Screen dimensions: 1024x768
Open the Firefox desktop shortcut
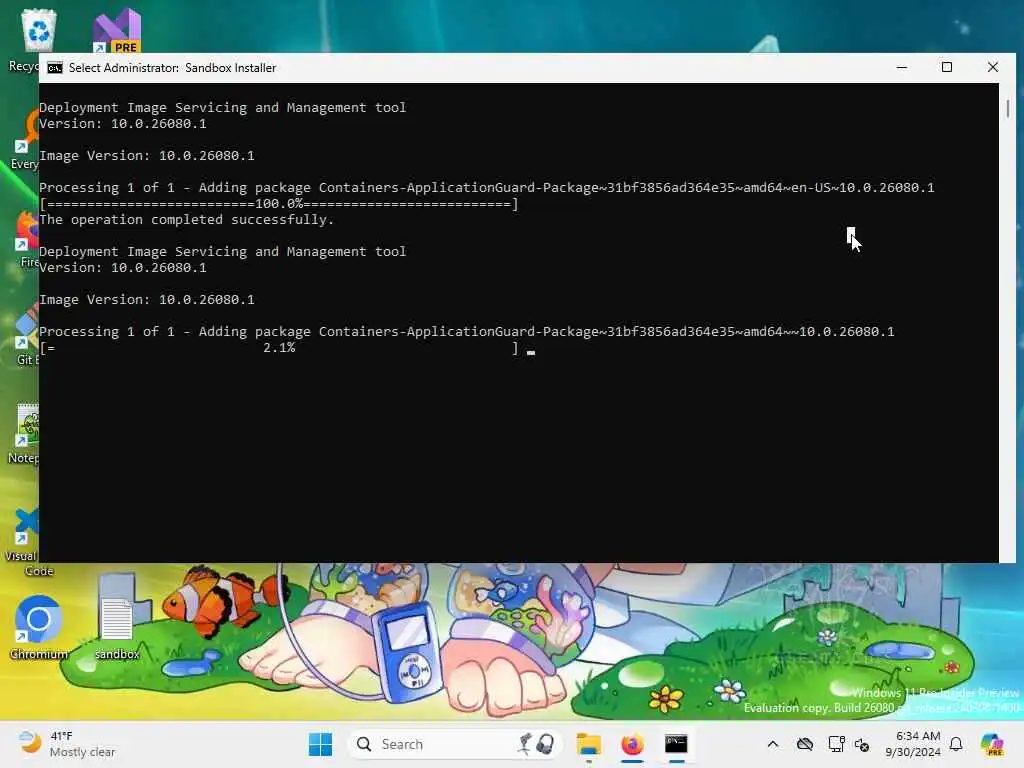[27, 238]
